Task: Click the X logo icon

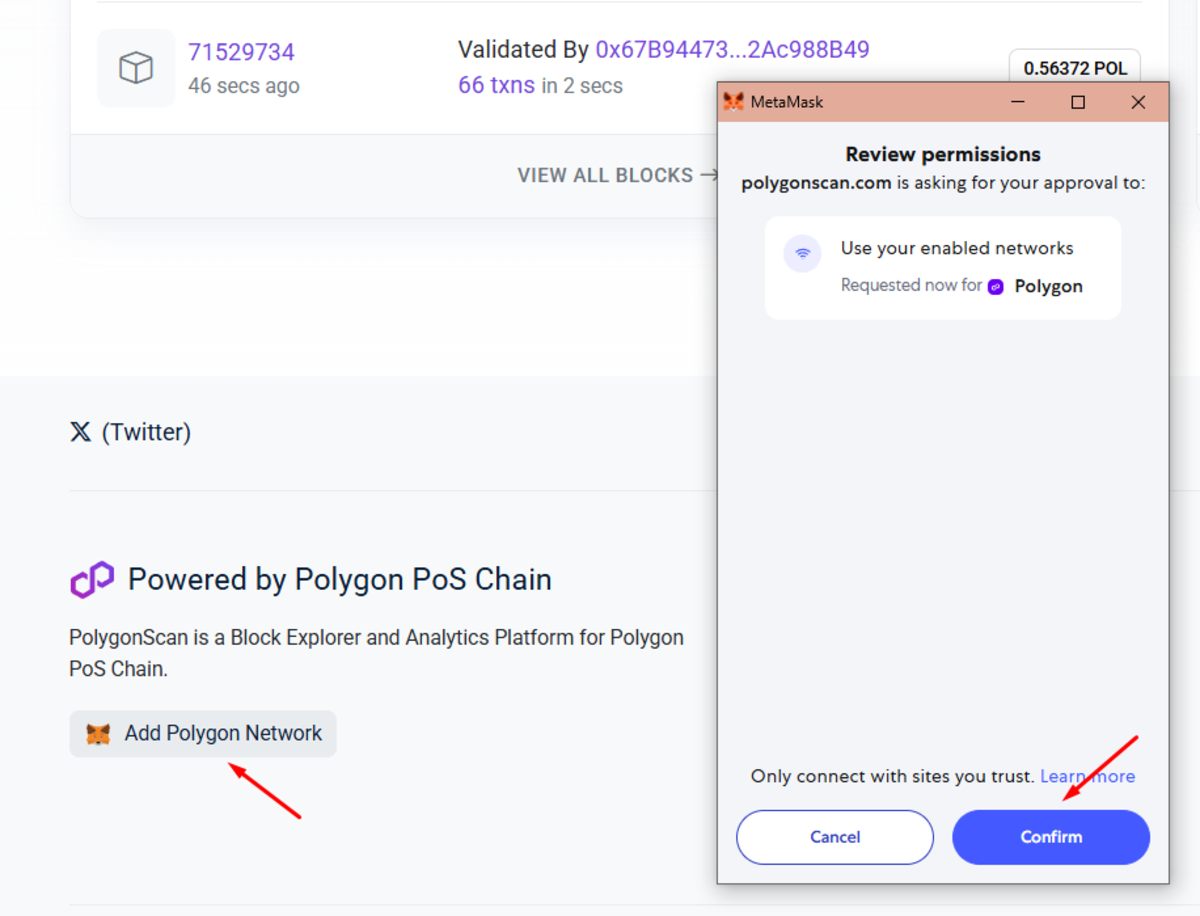Action: click(x=80, y=432)
